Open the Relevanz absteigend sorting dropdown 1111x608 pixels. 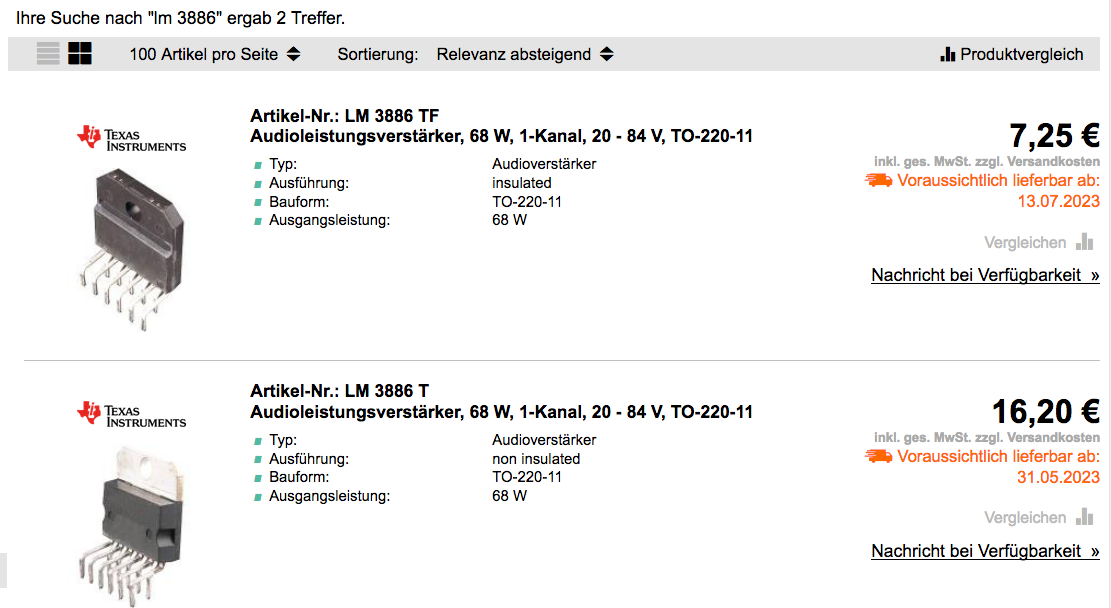tap(524, 55)
